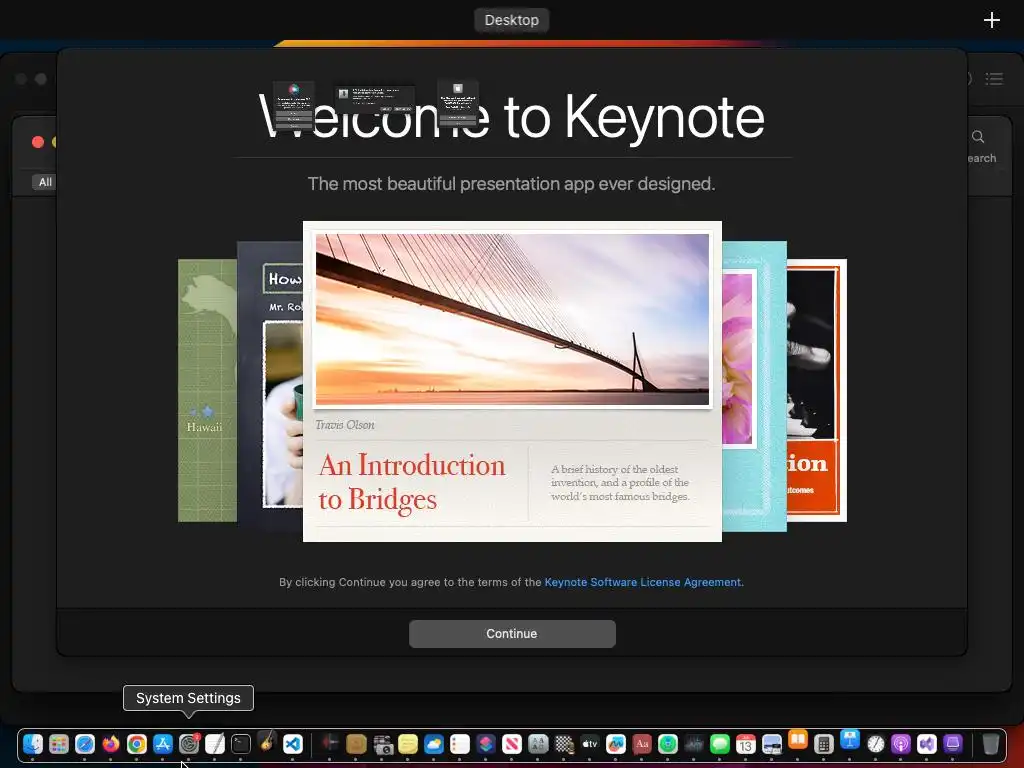
Task: Open the Dictionary app from the Dock
Action: pos(642,744)
